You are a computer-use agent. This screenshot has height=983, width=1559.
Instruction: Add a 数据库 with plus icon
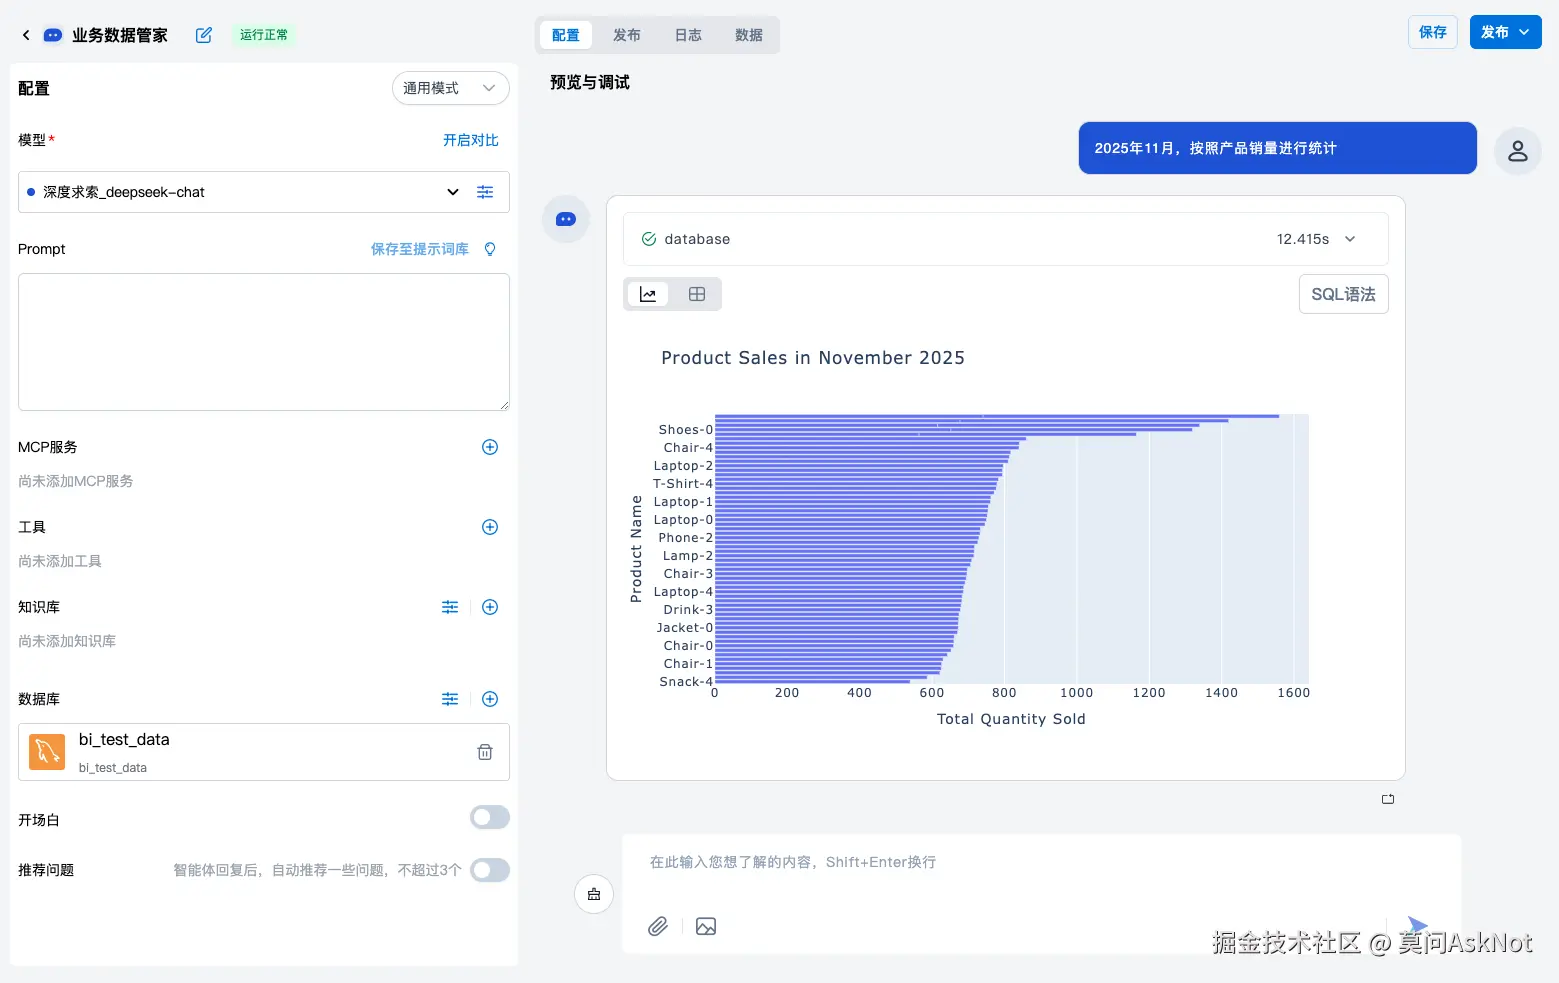[x=490, y=699]
